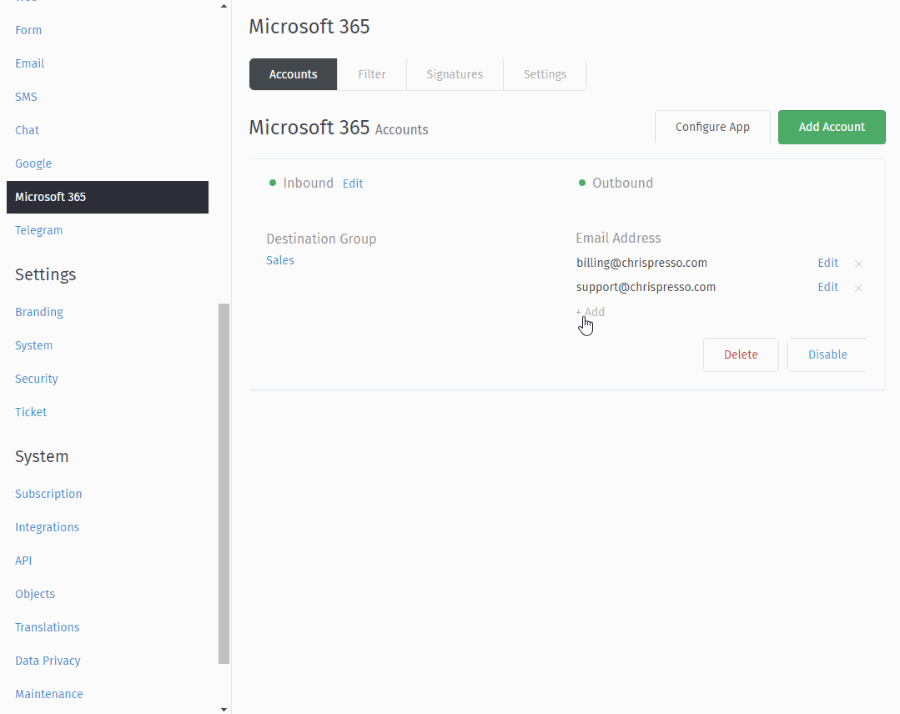This screenshot has height=714, width=900.
Task: Open Google channel in sidebar
Action: (33, 164)
